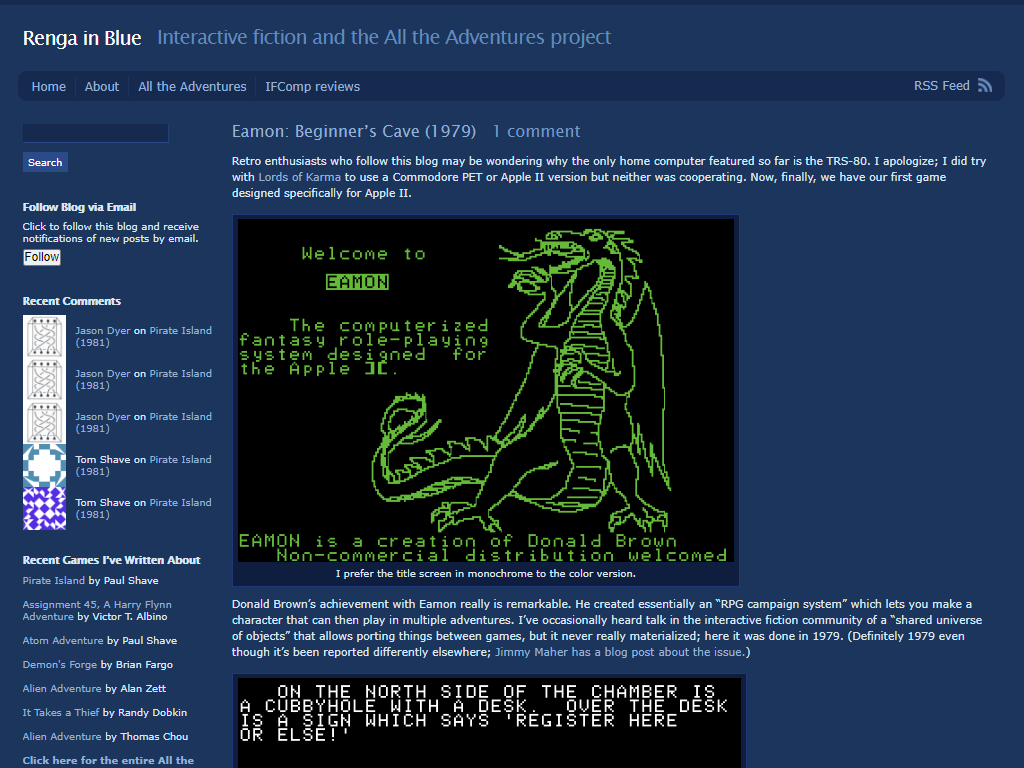This screenshot has height=768, width=1024.
Task: Click the RSS Feed text link
Action: pyautogui.click(x=941, y=86)
